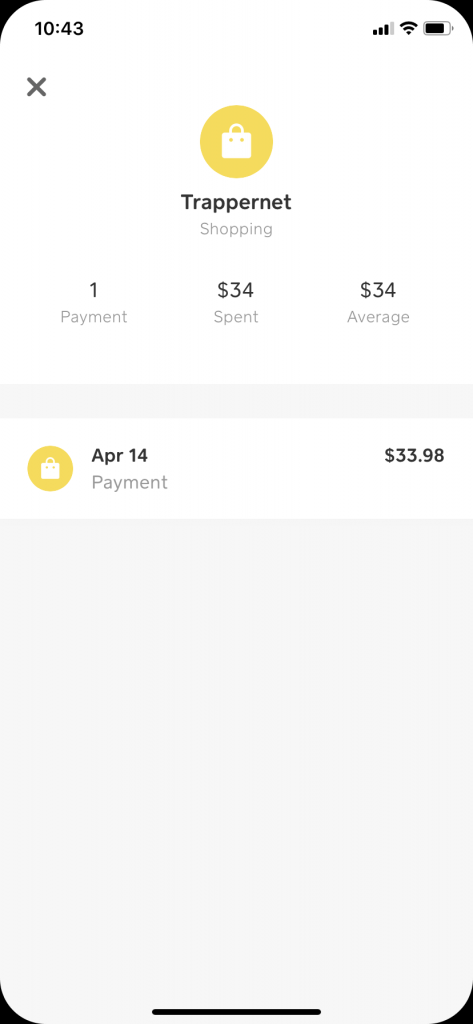Tap the Average label text
473x1024 pixels.
(x=378, y=317)
